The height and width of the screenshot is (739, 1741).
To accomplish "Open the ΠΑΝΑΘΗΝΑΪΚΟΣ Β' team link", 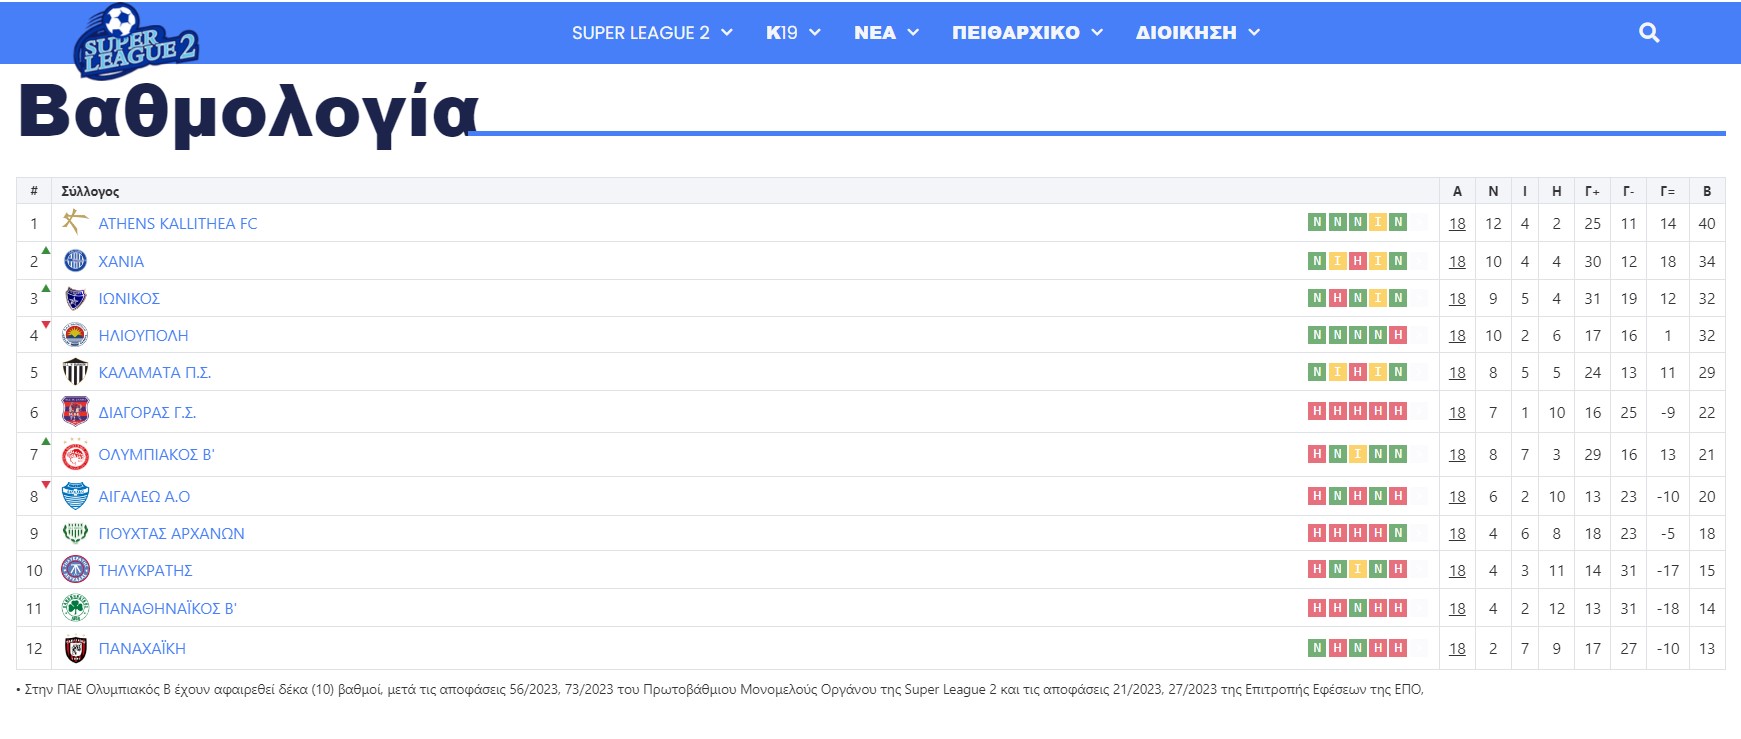I will click(x=167, y=608).
